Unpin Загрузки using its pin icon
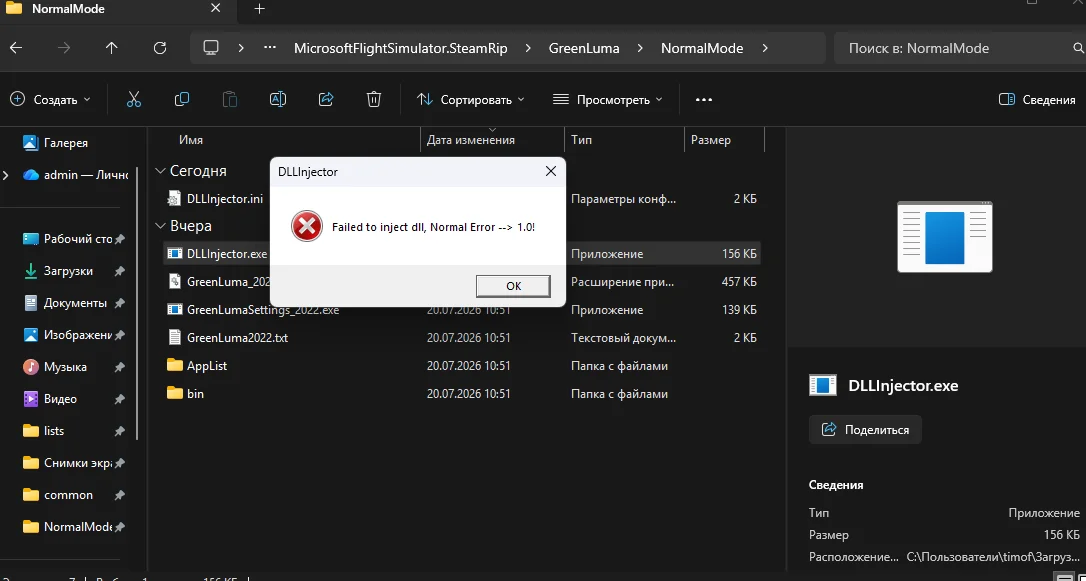The height and width of the screenshot is (581, 1086). pos(119,271)
